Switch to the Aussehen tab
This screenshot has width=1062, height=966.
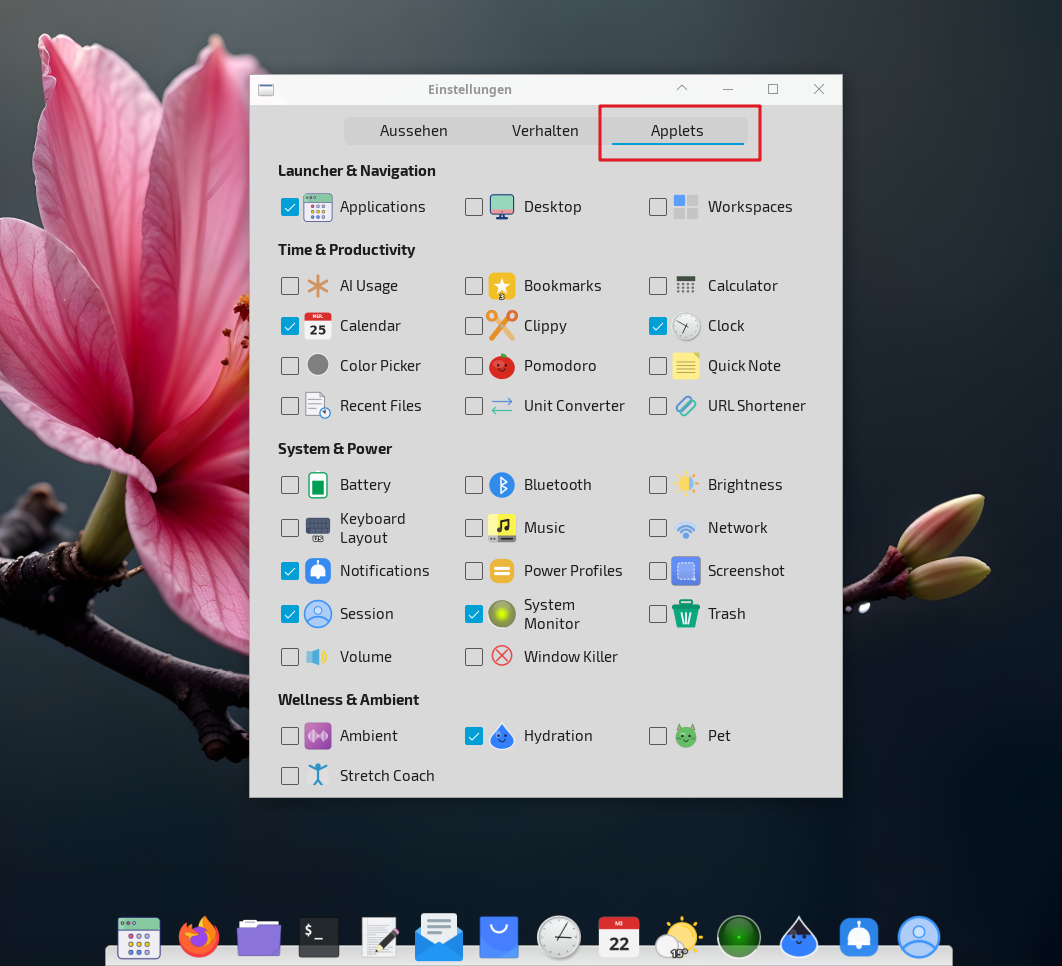coord(413,131)
